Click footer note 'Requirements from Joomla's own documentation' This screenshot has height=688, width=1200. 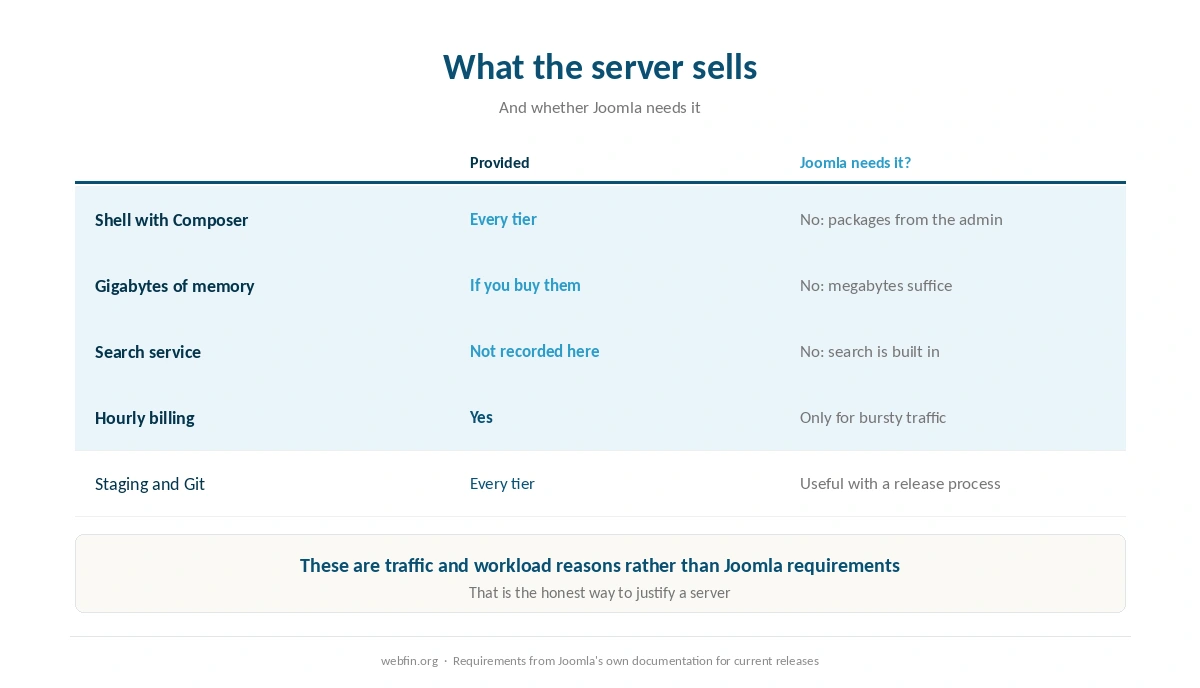(x=636, y=661)
